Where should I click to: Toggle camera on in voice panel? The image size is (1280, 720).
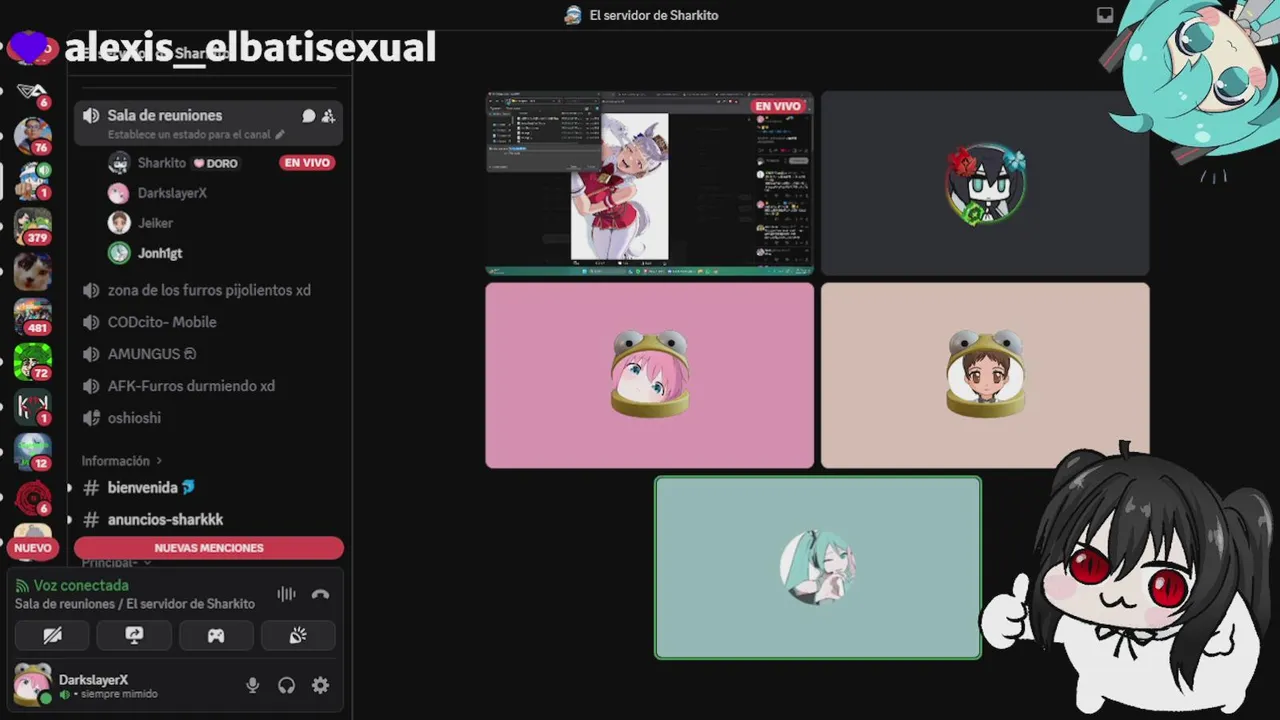52,635
